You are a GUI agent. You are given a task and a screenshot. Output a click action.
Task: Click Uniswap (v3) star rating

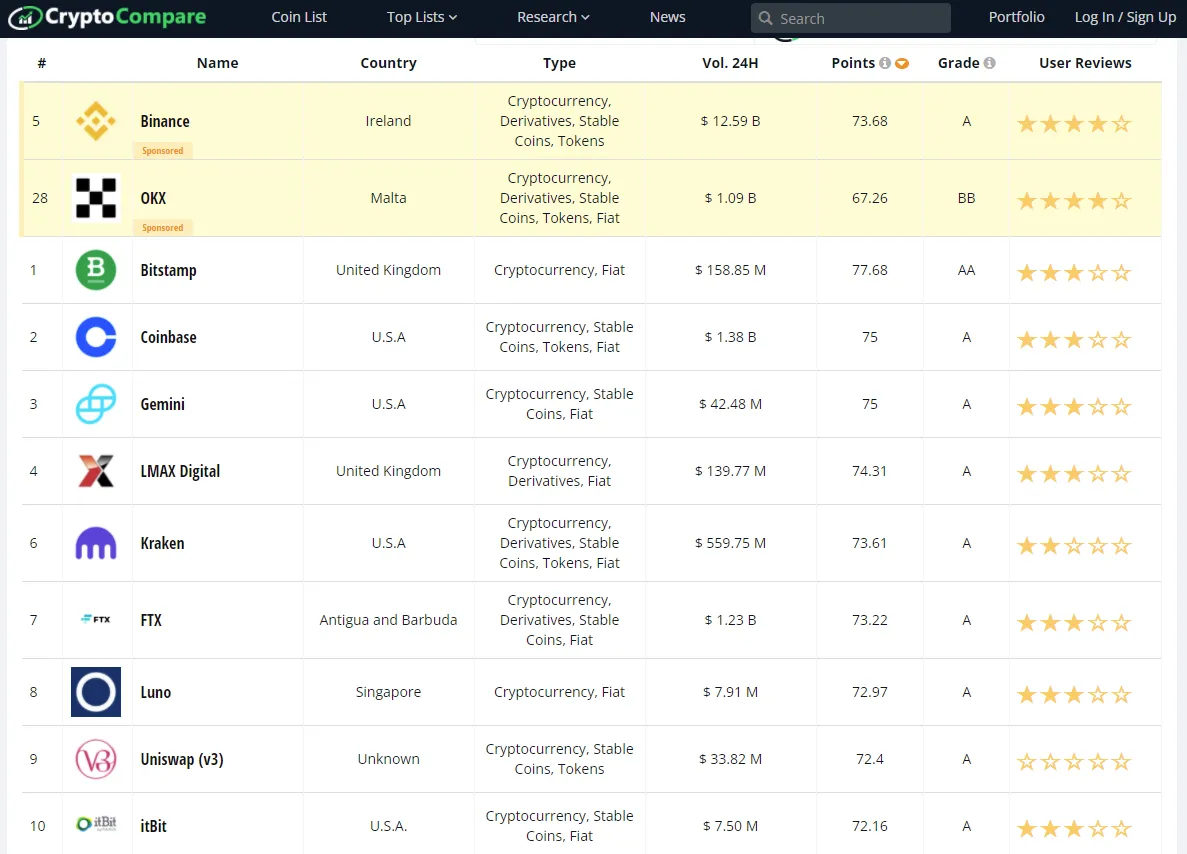pyautogui.click(x=1073, y=762)
